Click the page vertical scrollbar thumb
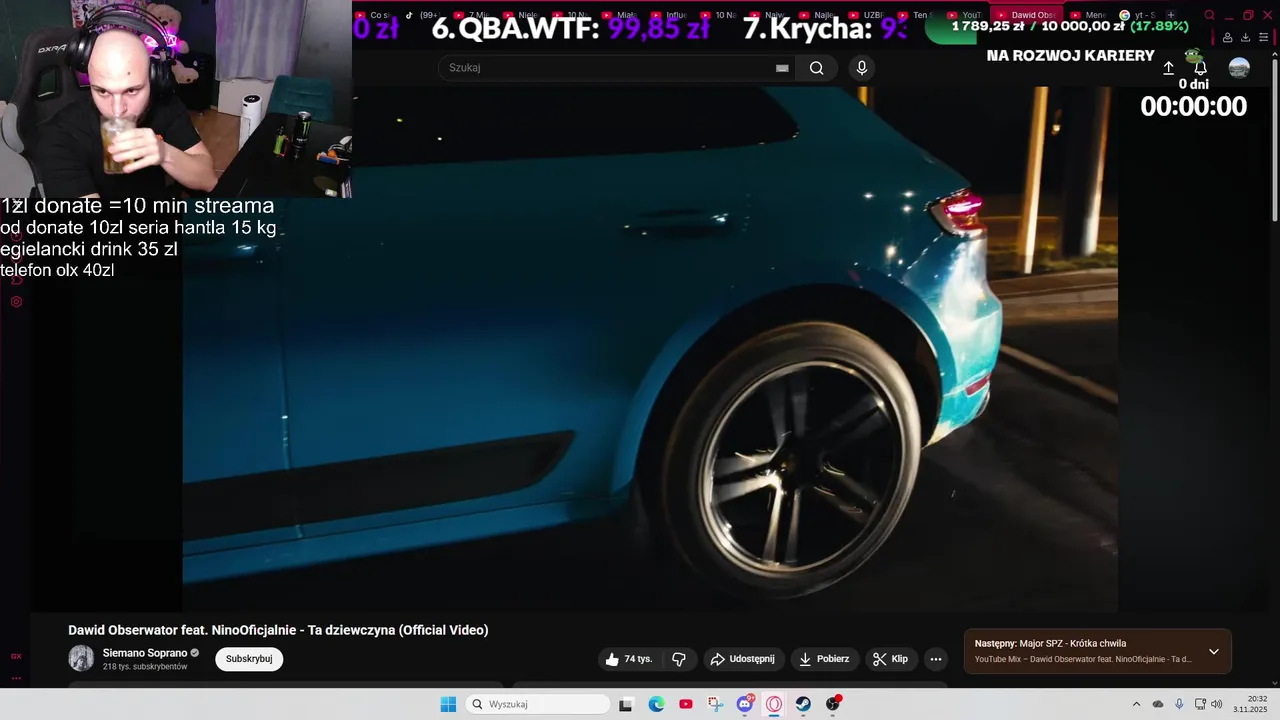Screen dimensions: 1280x720 pyautogui.click(x=1274, y=138)
